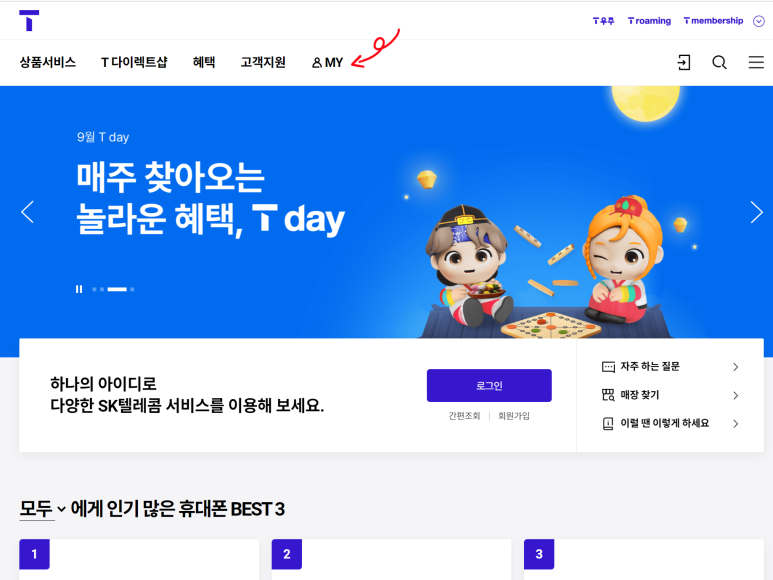Open the search magnifier icon
Screen dimensions: 773x580
(x=719, y=63)
